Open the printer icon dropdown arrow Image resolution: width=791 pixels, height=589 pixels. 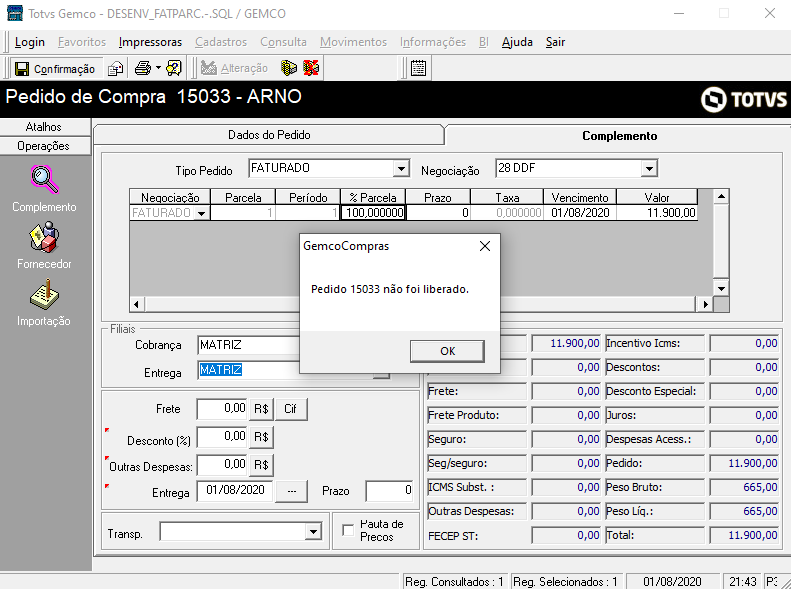pyautogui.click(x=158, y=68)
